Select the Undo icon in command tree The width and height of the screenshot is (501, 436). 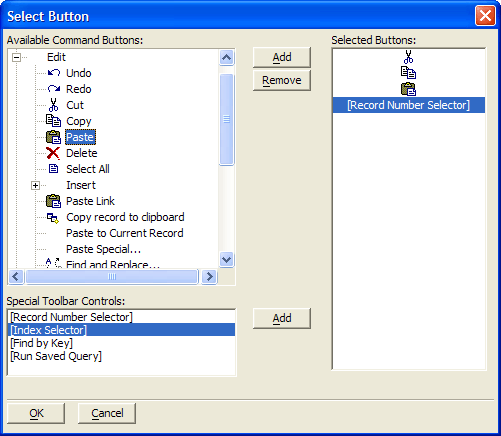(54, 73)
